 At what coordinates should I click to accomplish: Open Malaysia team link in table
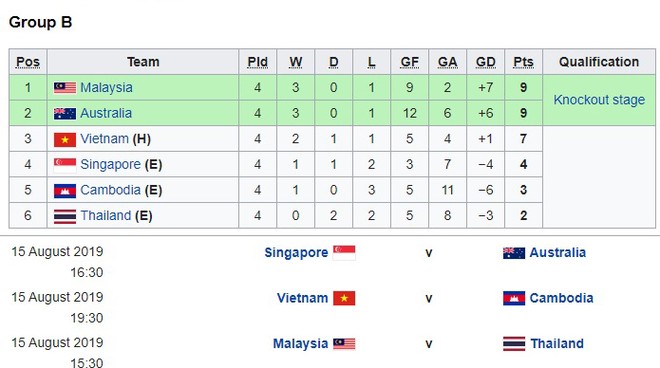(x=106, y=88)
